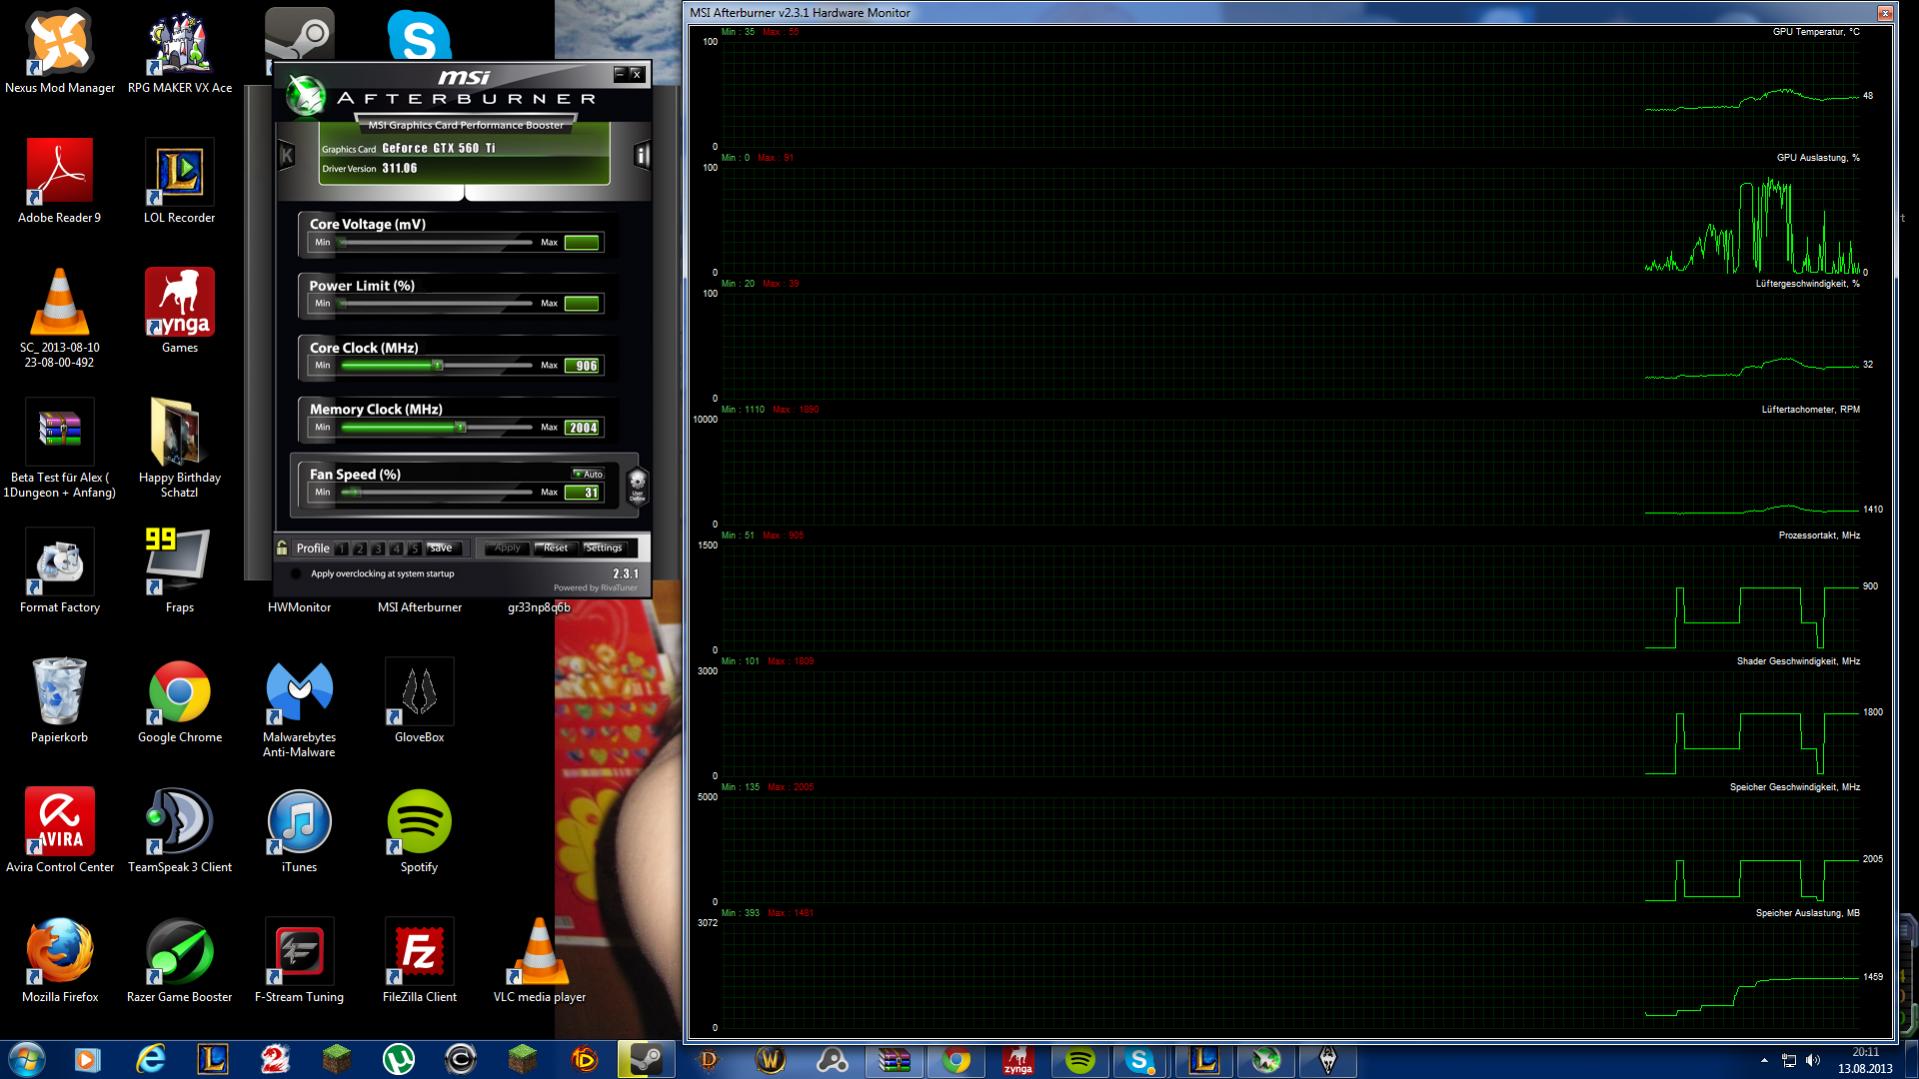The width and height of the screenshot is (1919, 1079).
Task: Open Zynga Games desktop icon
Action: (180, 311)
